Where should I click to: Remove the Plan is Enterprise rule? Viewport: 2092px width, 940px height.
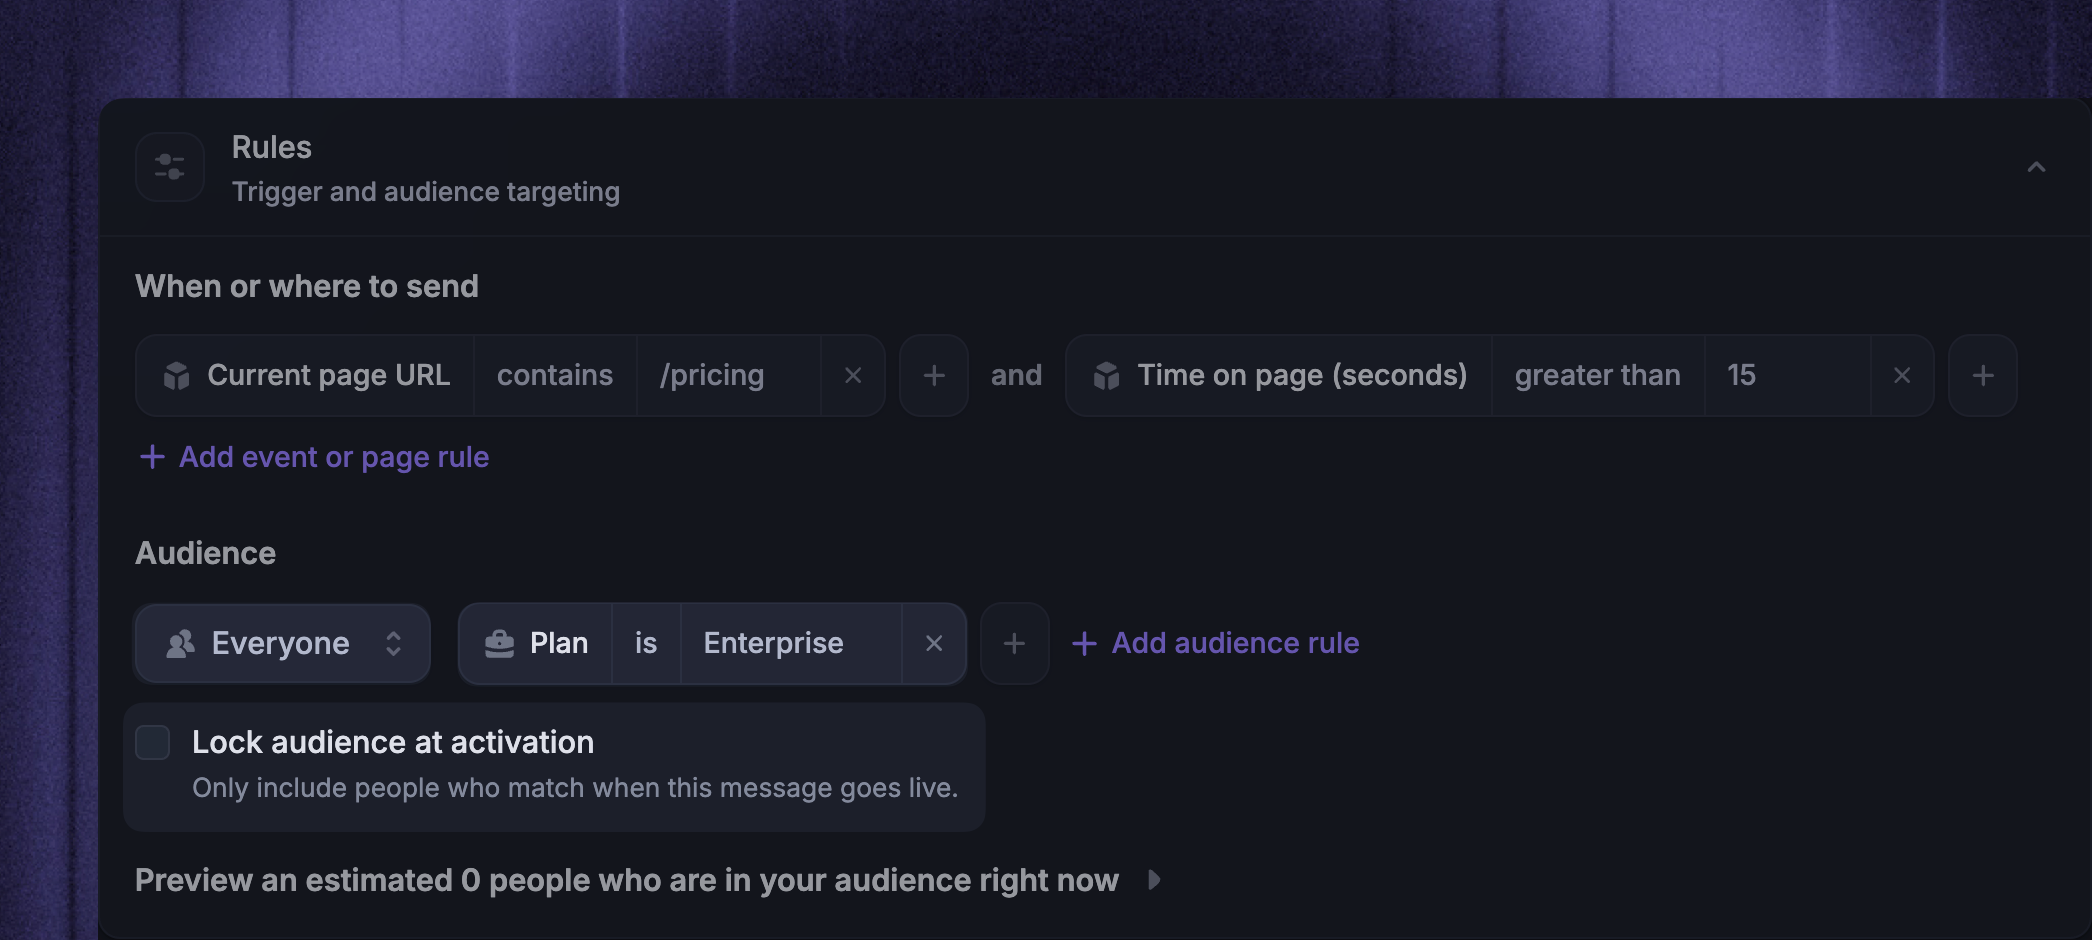point(934,644)
